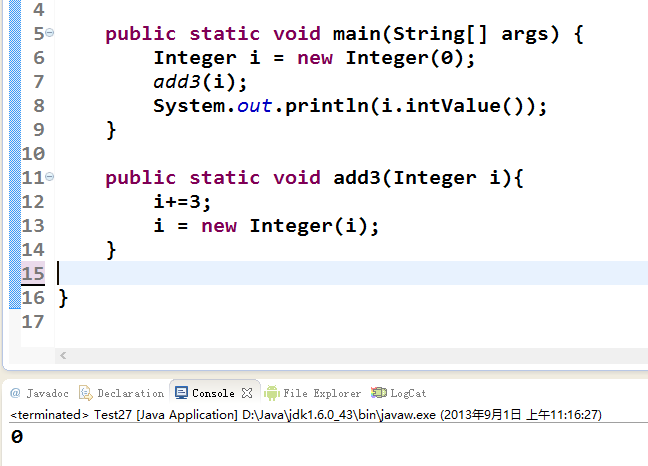Switch to the Declaration tab

[130, 393]
